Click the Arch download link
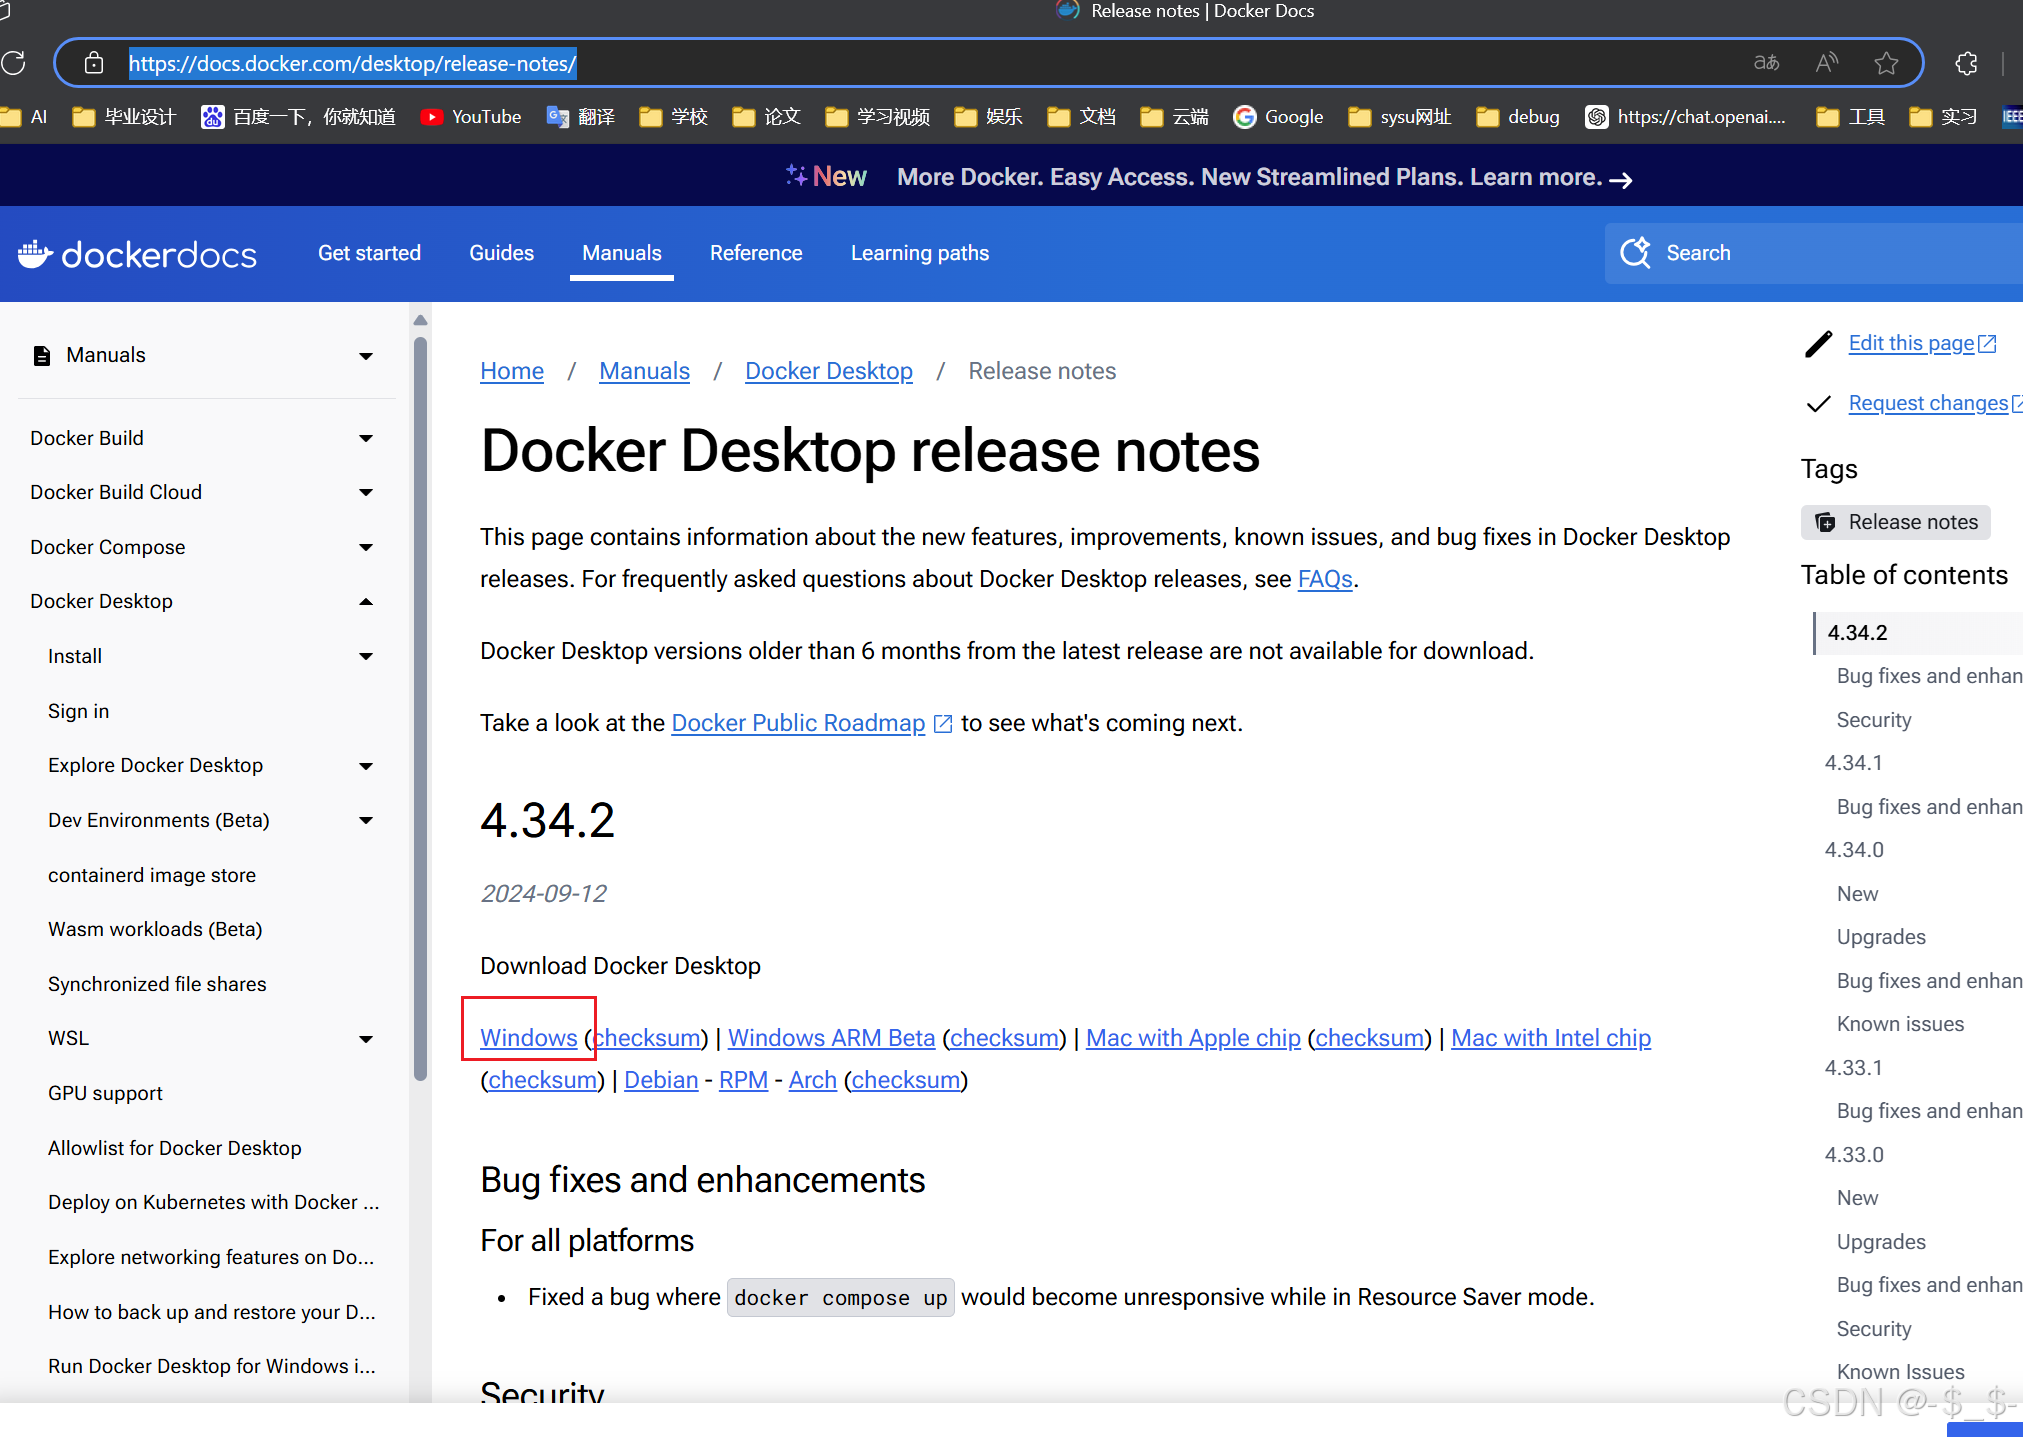Viewport: 2023px width, 1437px height. [x=813, y=1080]
